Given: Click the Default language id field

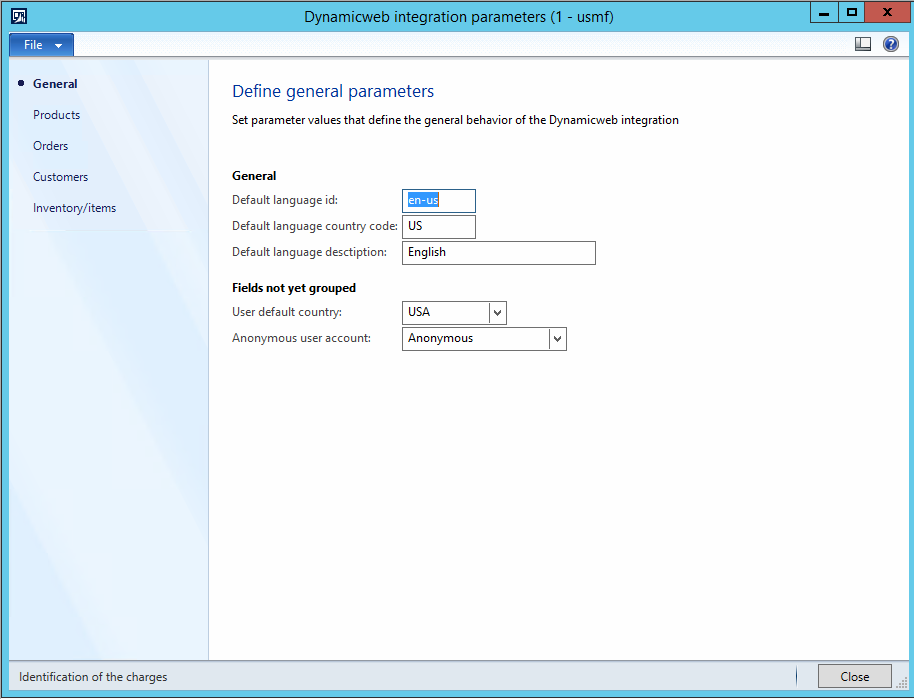Looking at the screenshot, I should click(439, 200).
